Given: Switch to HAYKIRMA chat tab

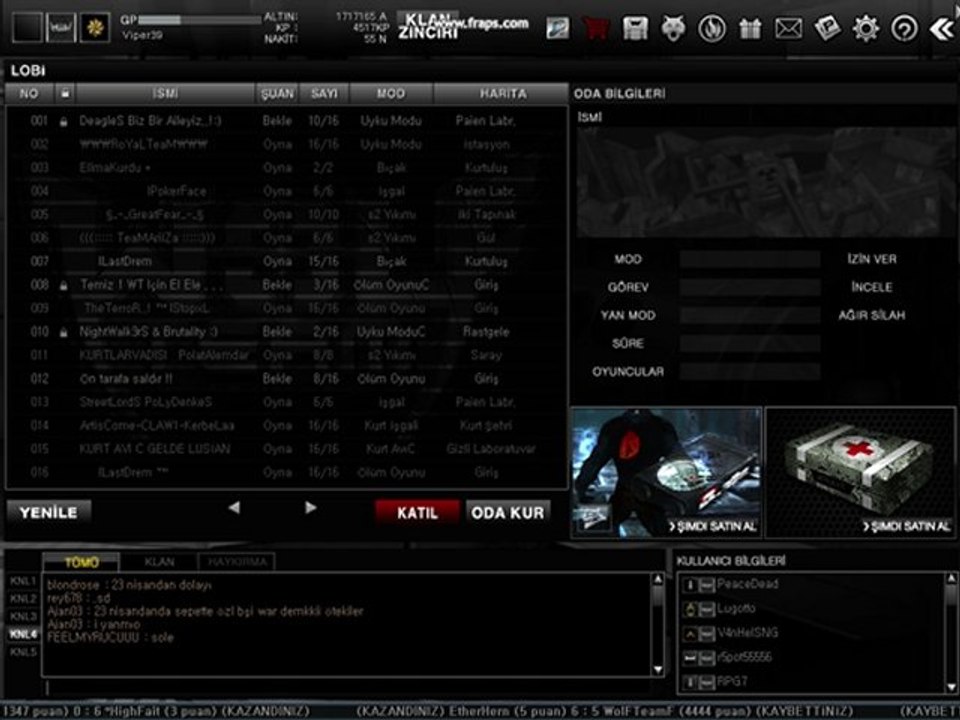Looking at the screenshot, I should click(237, 562).
